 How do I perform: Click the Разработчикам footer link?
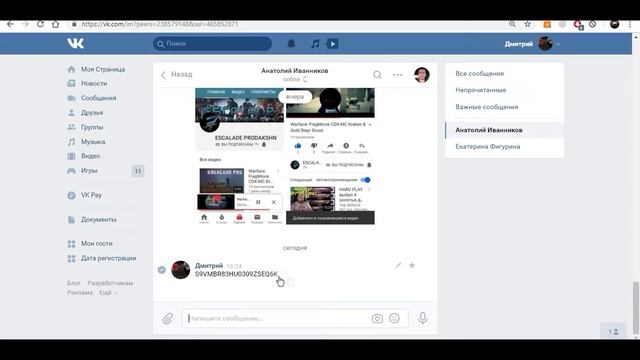pos(110,283)
